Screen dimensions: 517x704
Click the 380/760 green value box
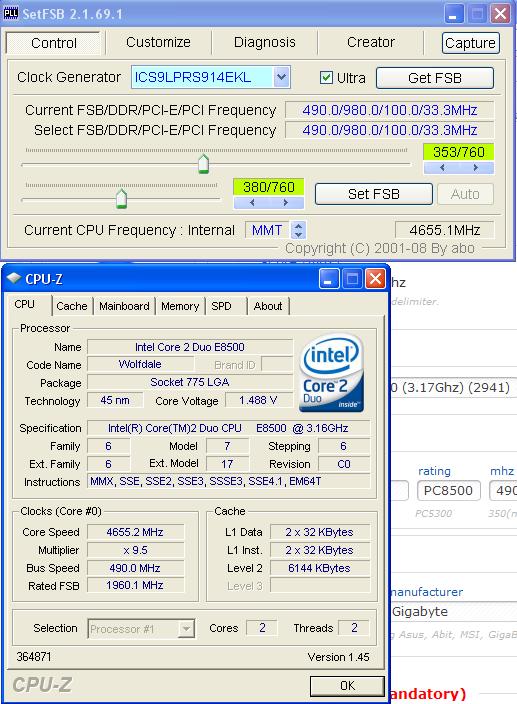tap(269, 187)
